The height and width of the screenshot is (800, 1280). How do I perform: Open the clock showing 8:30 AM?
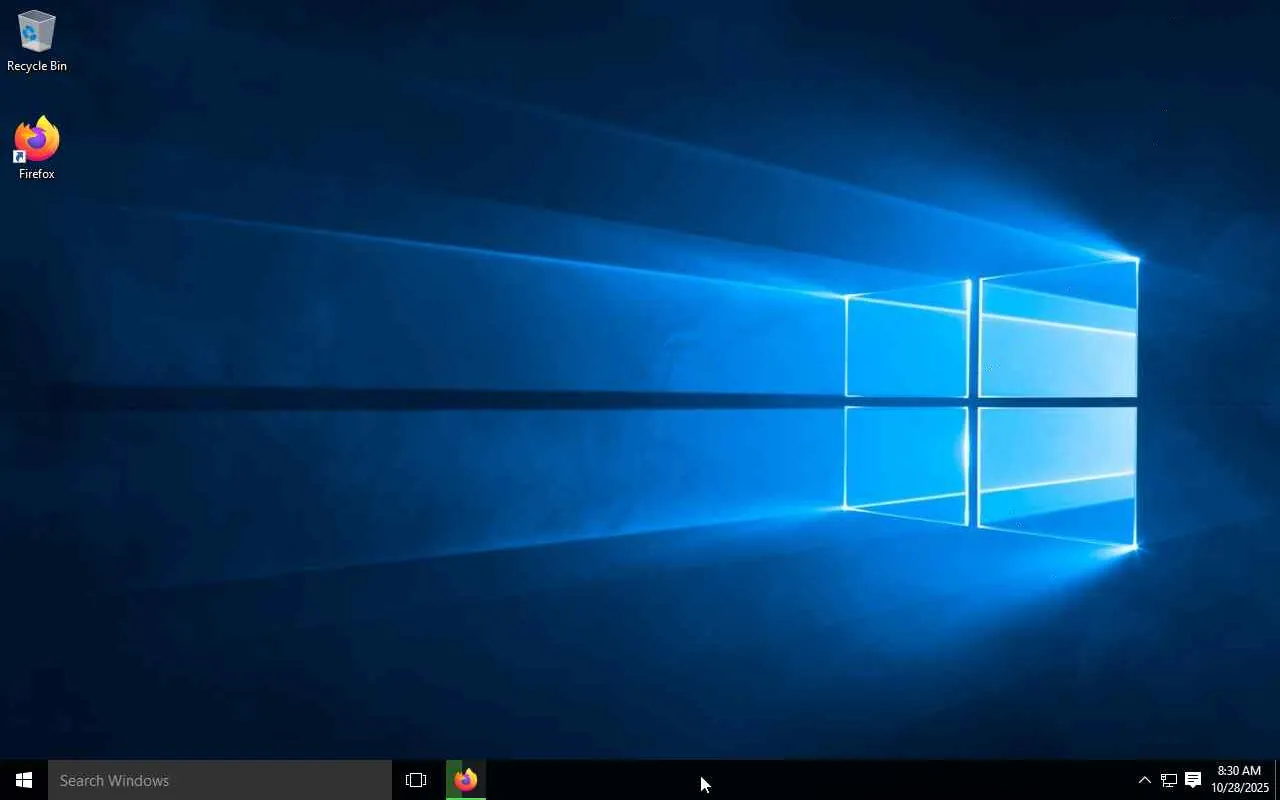[x=1240, y=779]
